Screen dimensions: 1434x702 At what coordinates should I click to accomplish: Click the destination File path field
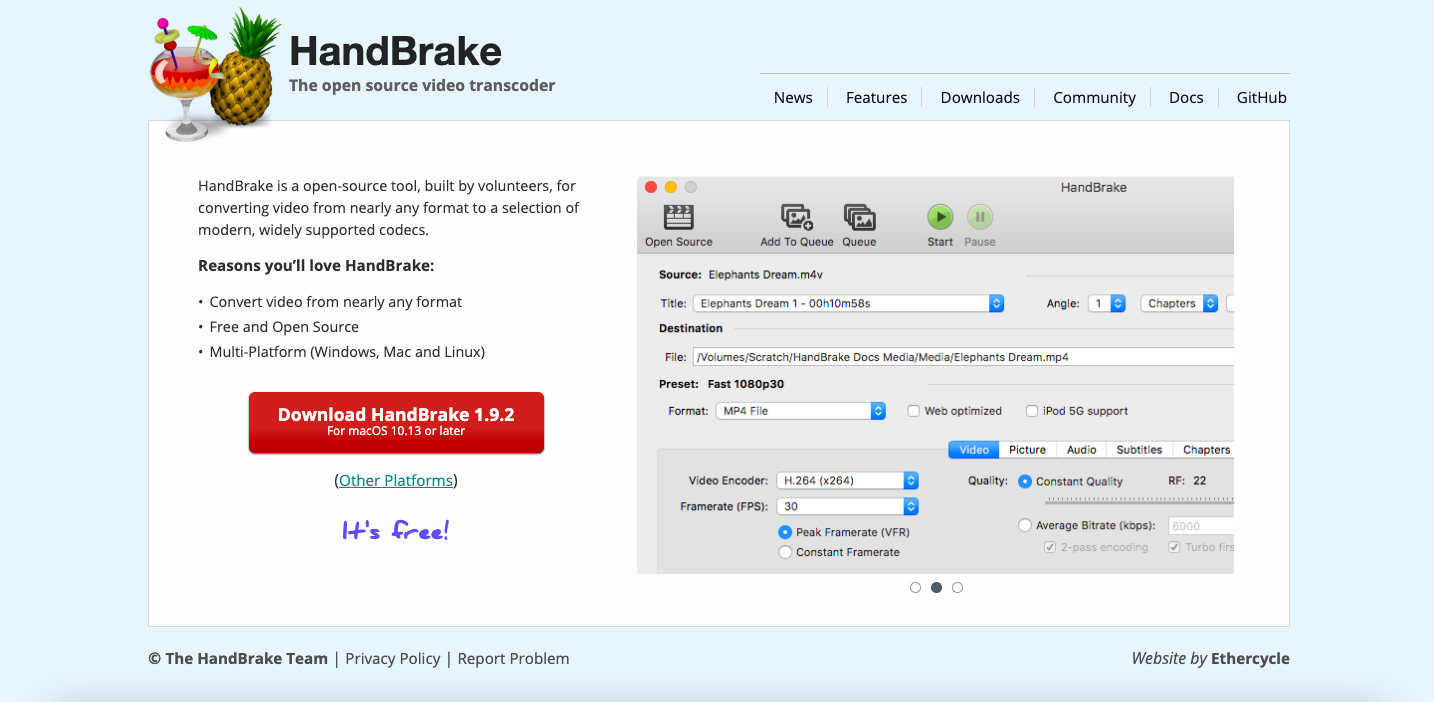[x=963, y=357]
